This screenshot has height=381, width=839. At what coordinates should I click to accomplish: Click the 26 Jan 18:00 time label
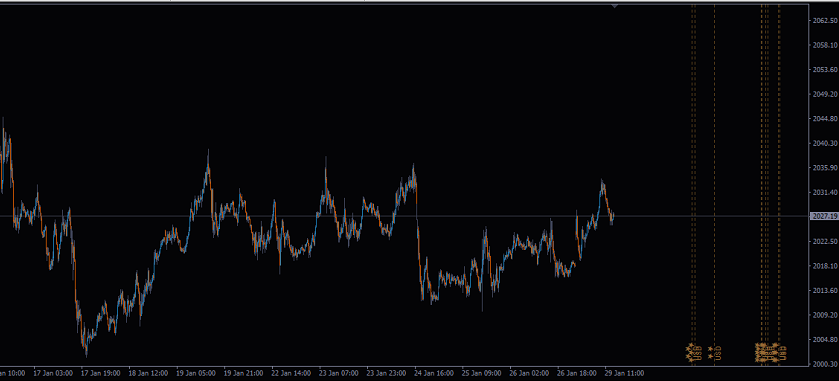click(576, 372)
